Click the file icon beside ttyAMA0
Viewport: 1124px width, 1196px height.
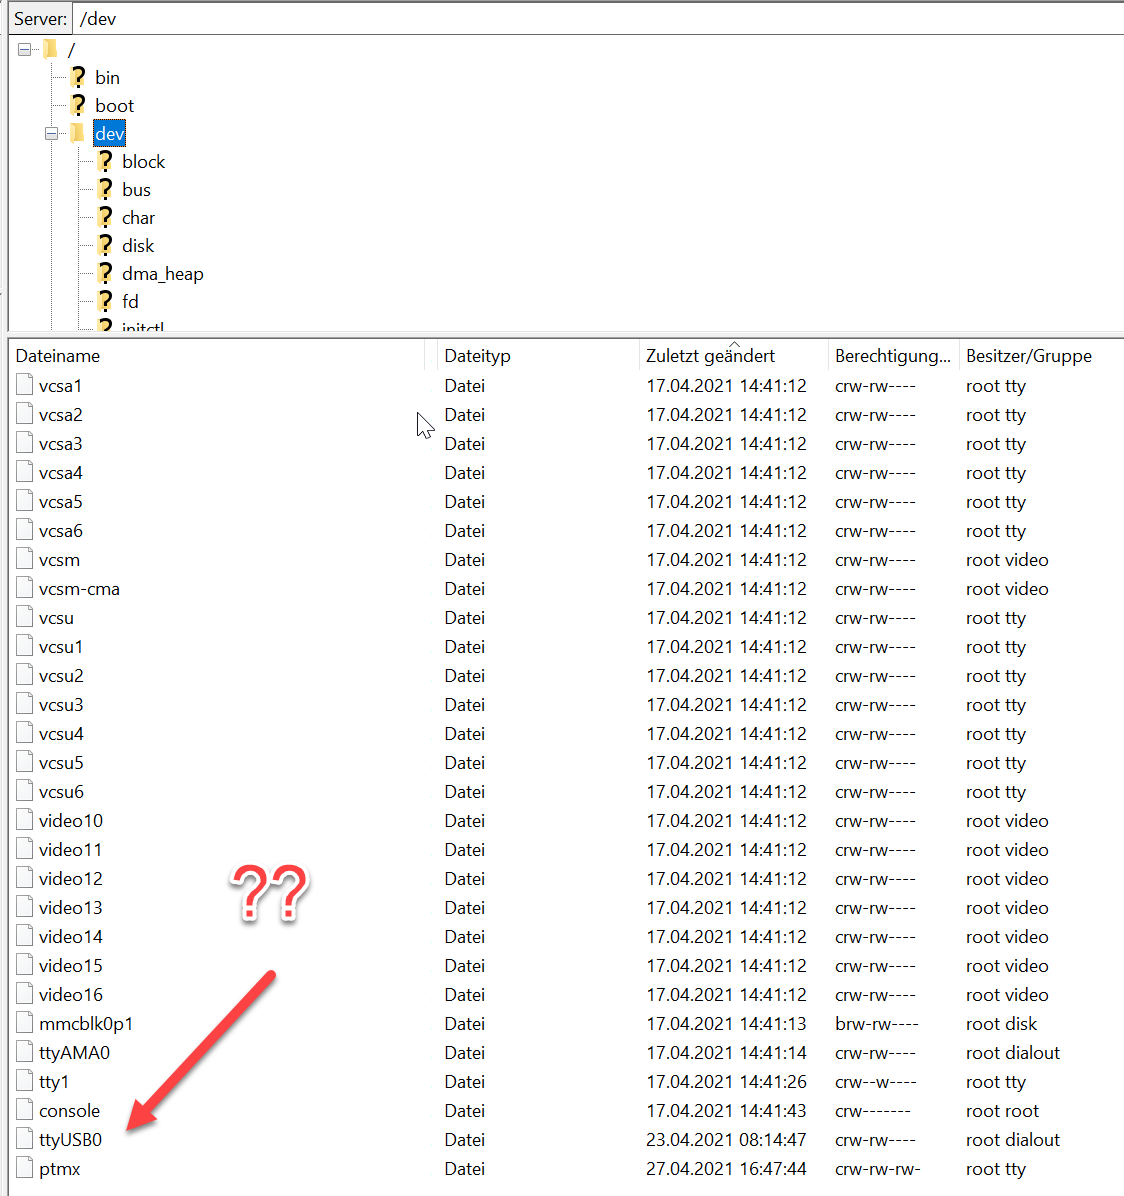point(23,1052)
